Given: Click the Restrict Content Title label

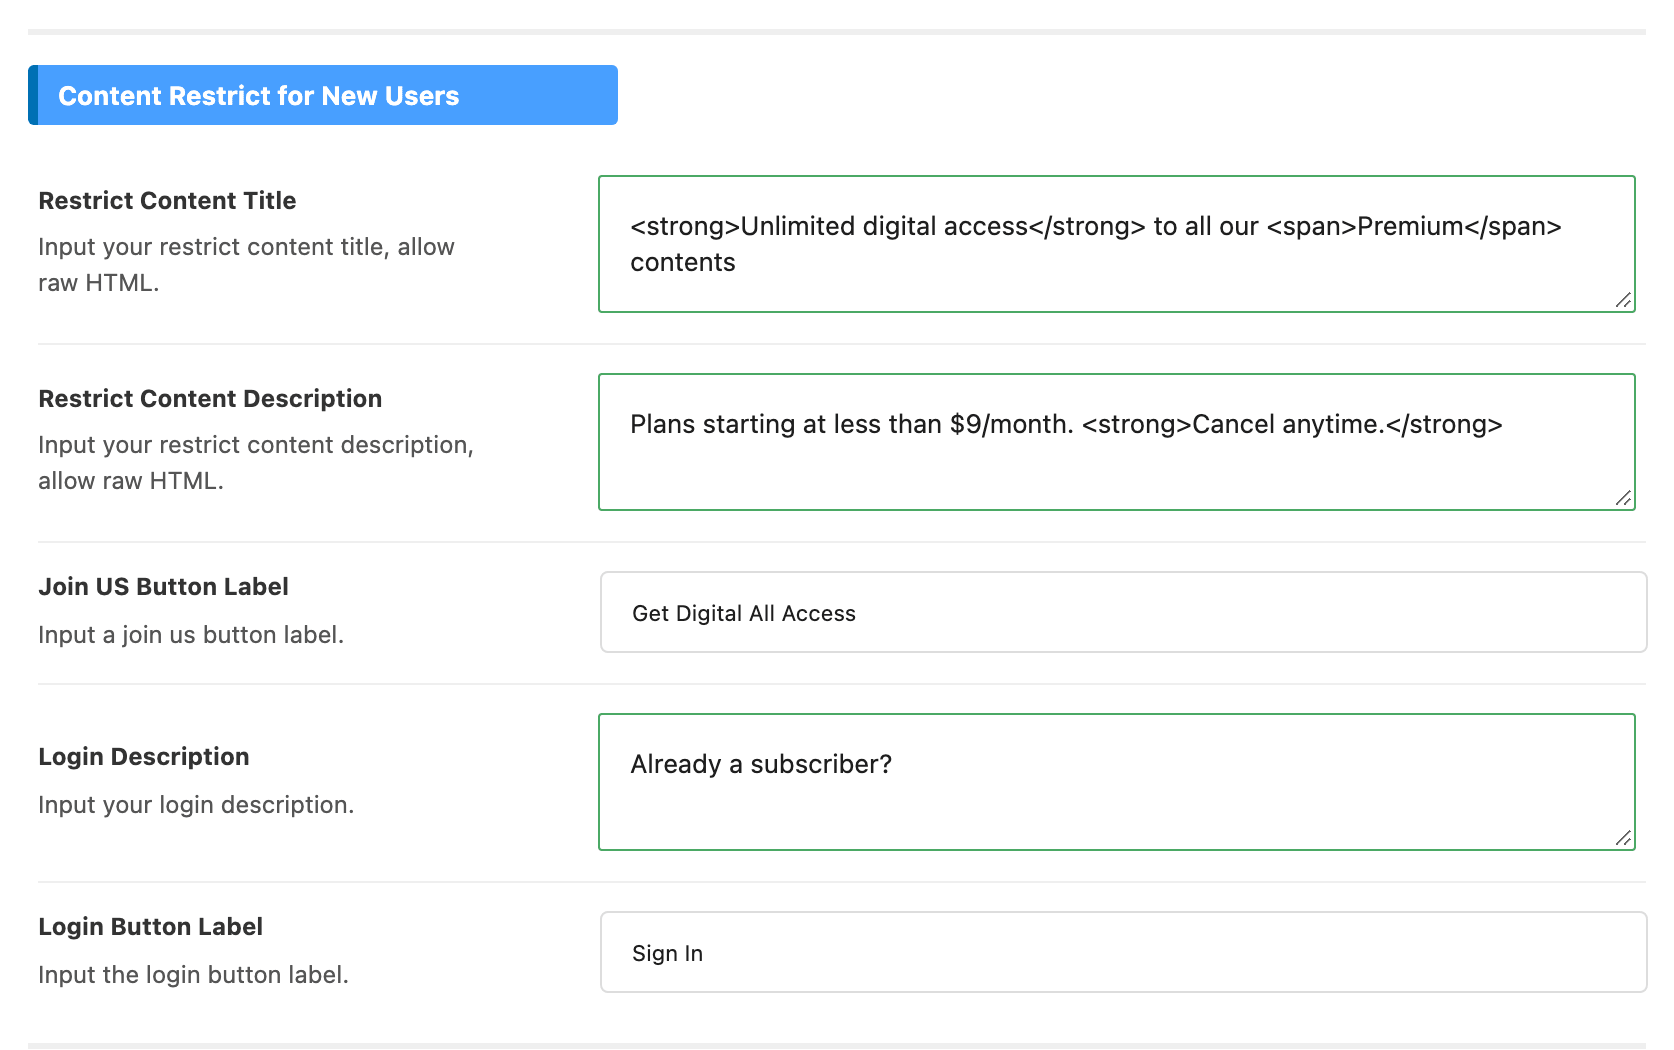Looking at the screenshot, I should (x=167, y=201).
